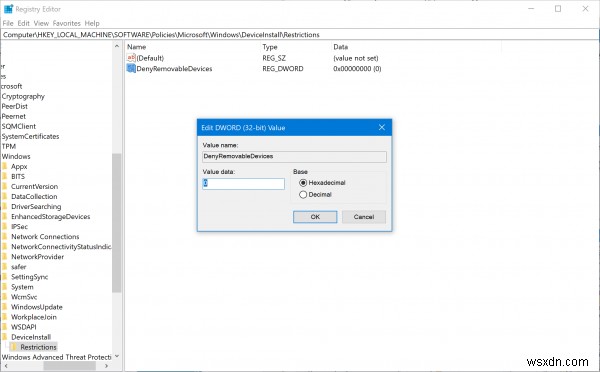Open the View menu

tap(41, 23)
